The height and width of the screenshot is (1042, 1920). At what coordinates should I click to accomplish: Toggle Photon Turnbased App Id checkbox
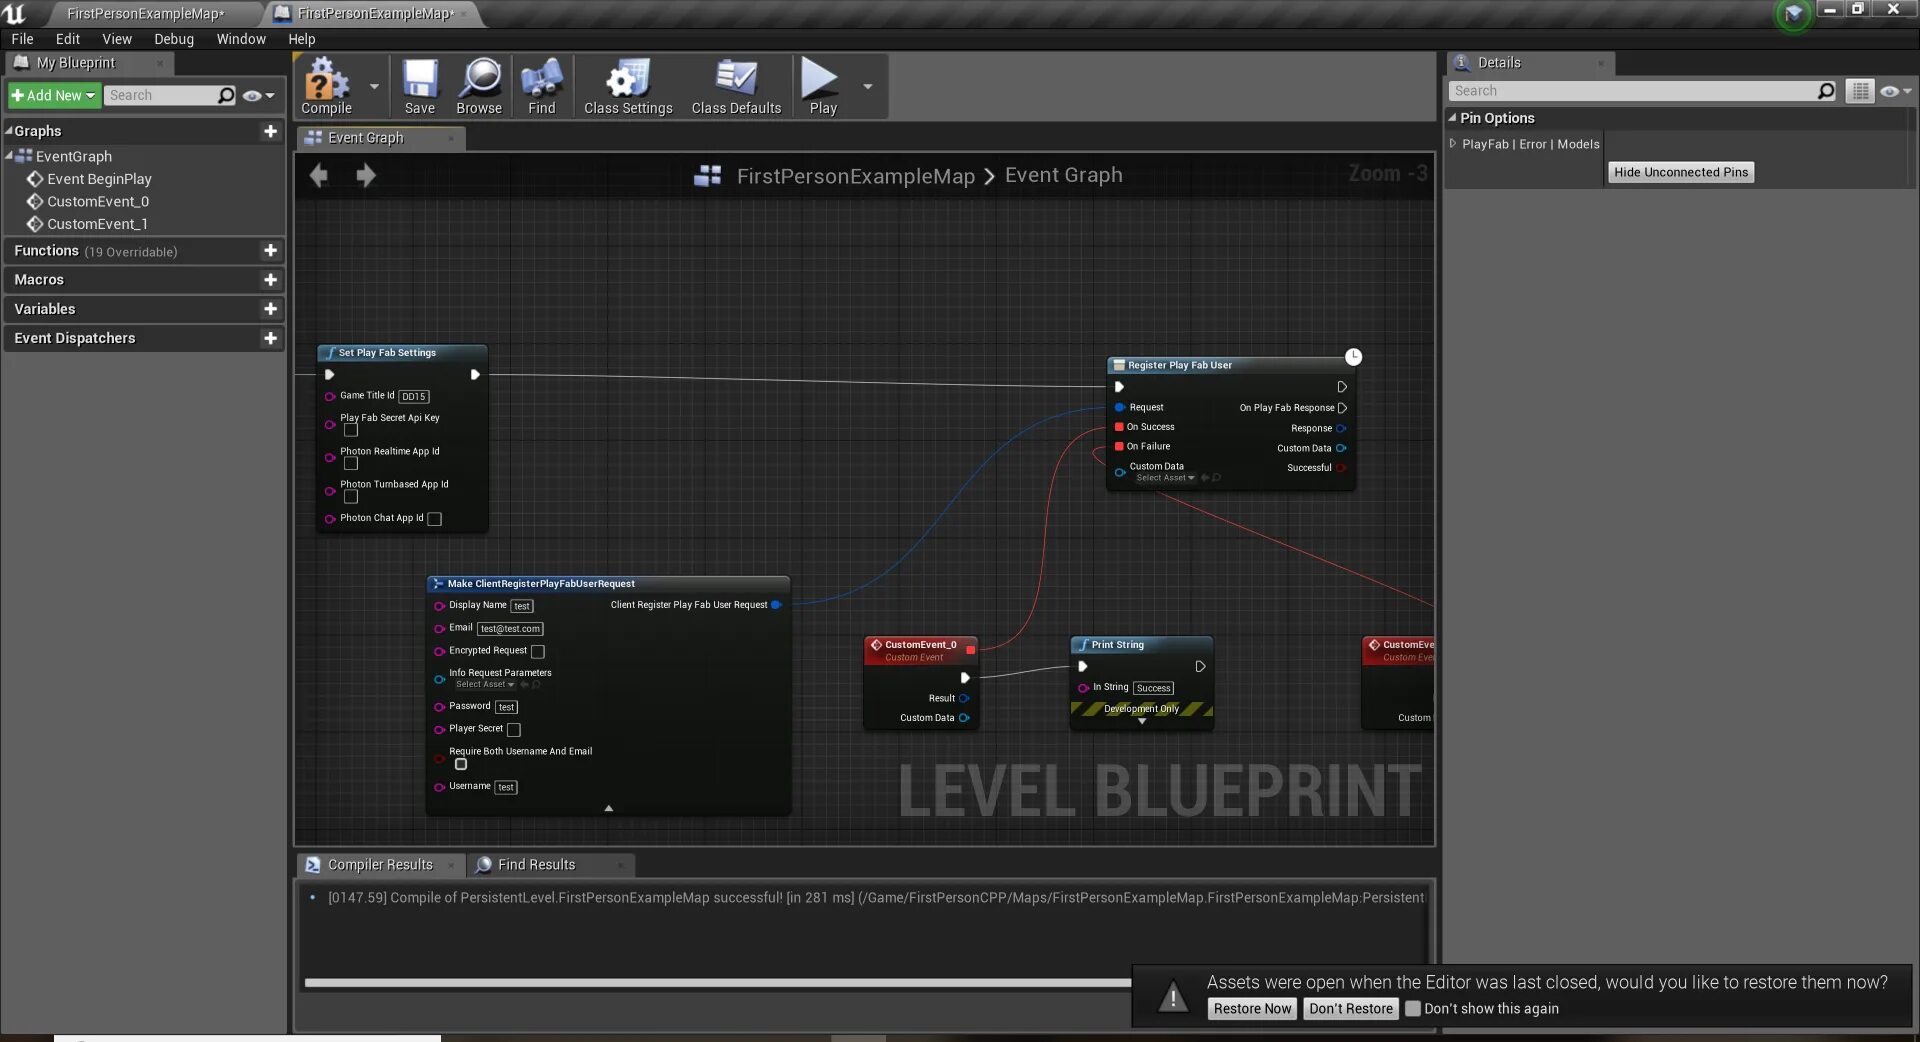click(x=351, y=496)
